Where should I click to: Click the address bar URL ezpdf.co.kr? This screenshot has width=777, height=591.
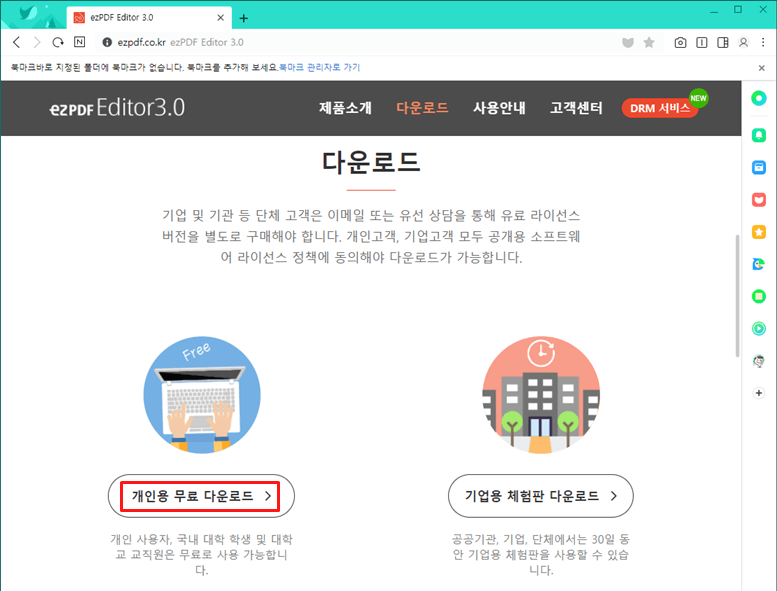[x=141, y=43]
